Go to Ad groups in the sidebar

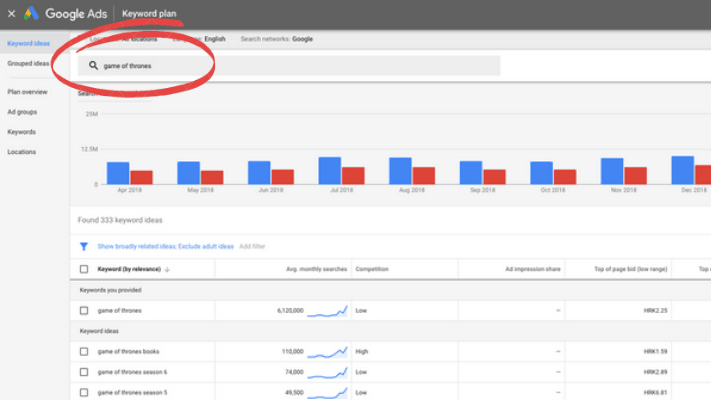(22, 112)
